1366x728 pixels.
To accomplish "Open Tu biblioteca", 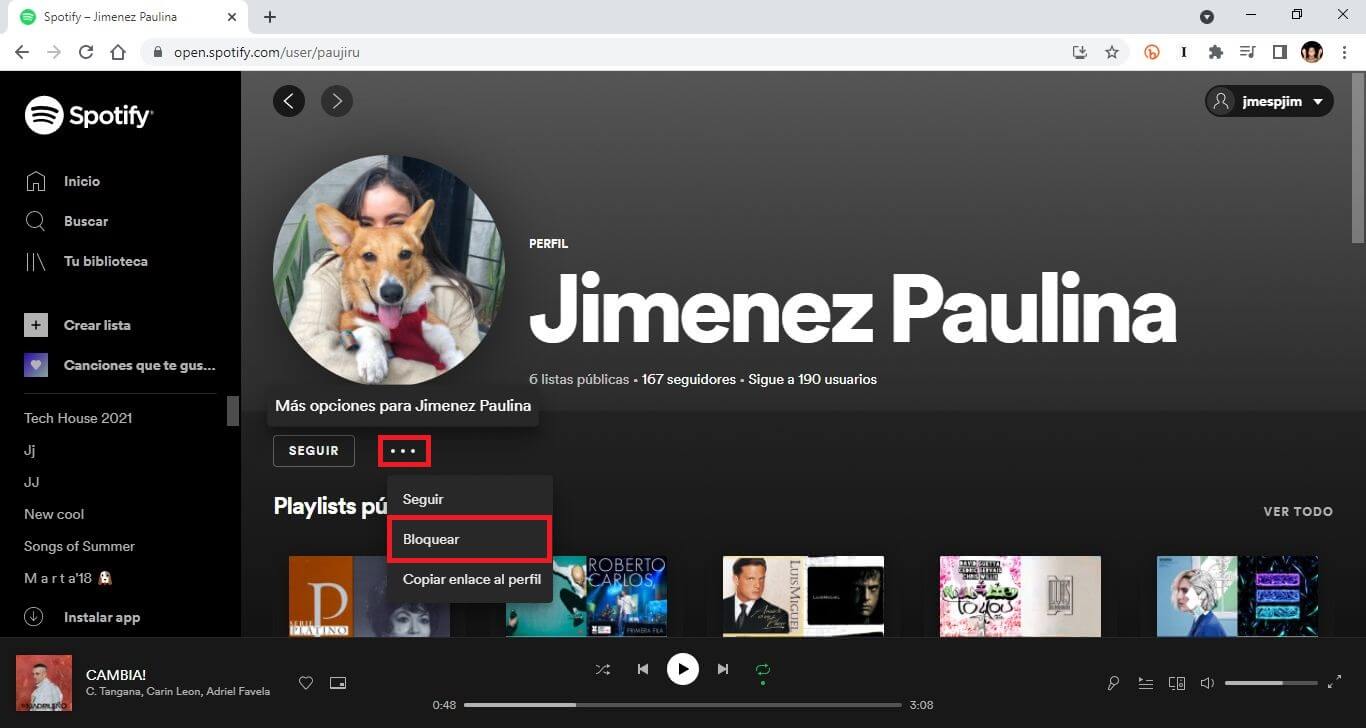I will point(105,261).
